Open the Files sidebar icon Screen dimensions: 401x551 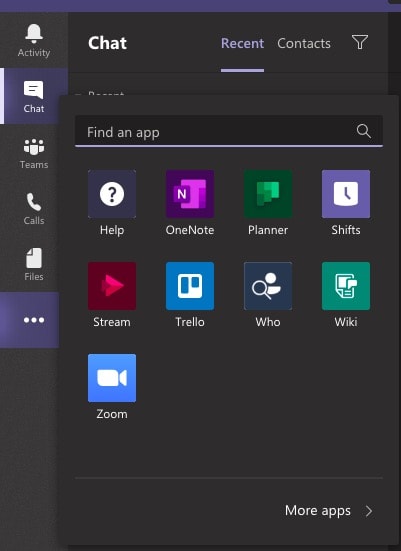(x=34, y=258)
